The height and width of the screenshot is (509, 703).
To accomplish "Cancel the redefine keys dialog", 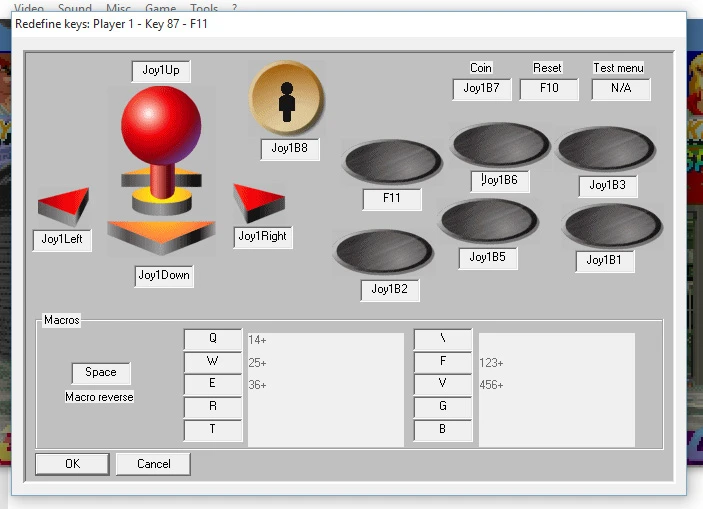I will 153,464.
